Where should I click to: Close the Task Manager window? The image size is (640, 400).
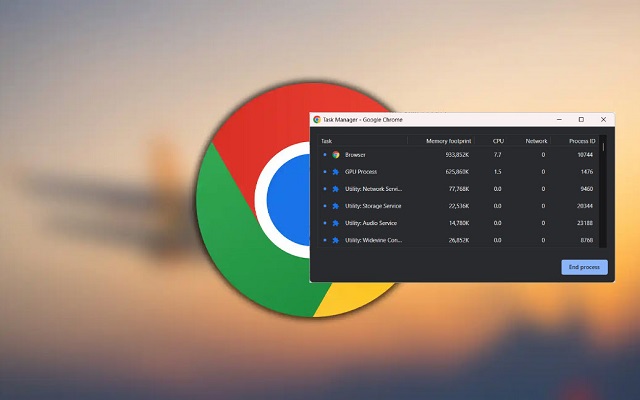603,120
